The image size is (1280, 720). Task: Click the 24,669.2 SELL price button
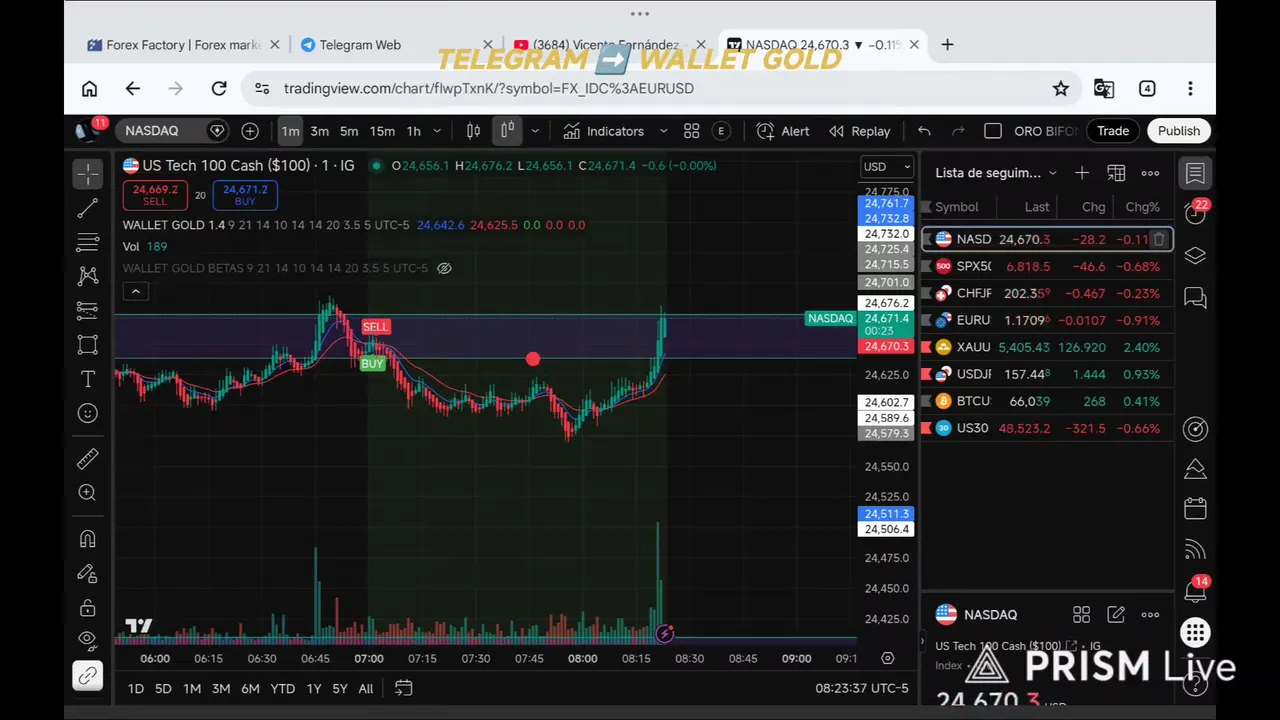tap(155, 195)
